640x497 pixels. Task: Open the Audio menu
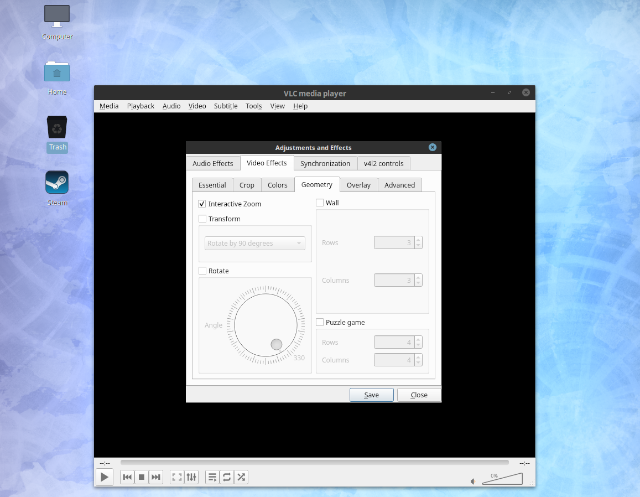coord(171,106)
